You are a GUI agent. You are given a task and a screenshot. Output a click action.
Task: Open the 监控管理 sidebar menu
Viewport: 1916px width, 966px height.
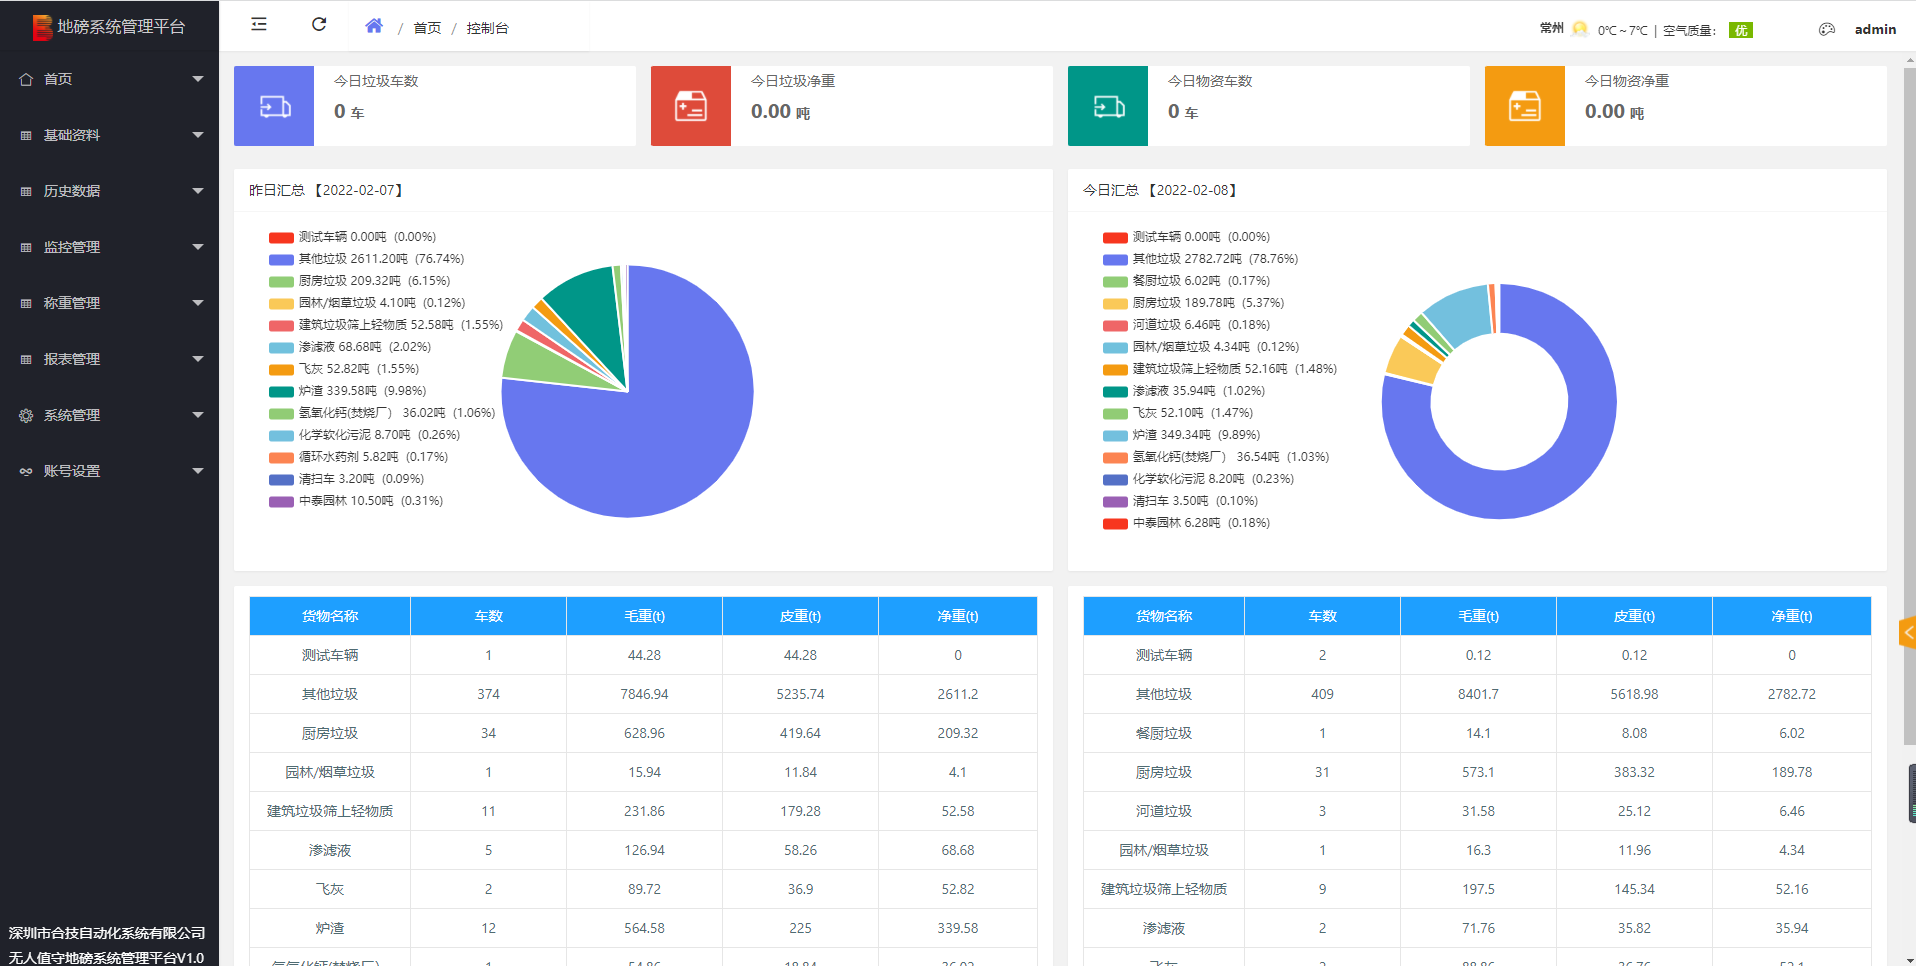[109, 247]
